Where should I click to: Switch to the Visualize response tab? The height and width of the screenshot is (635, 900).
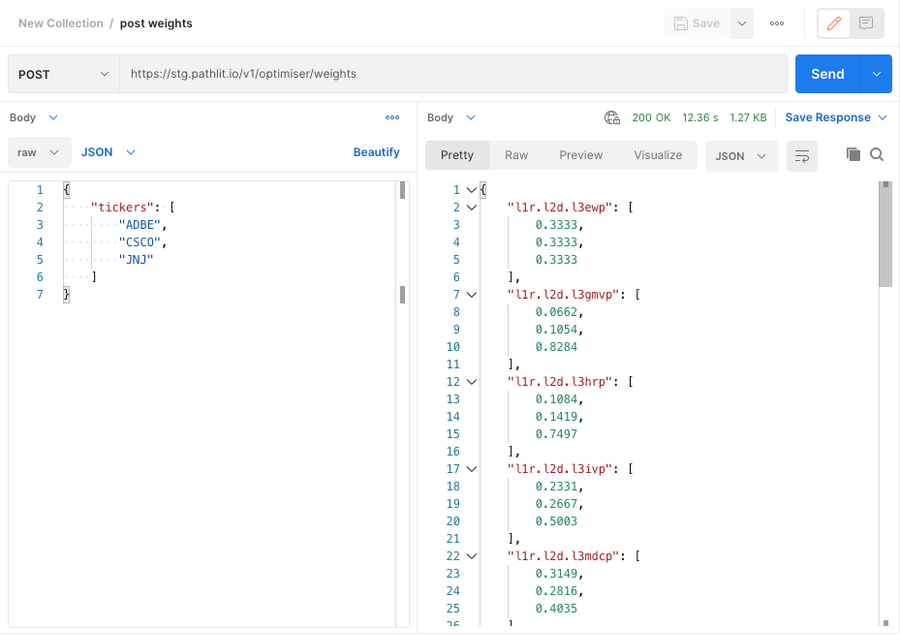pos(657,155)
